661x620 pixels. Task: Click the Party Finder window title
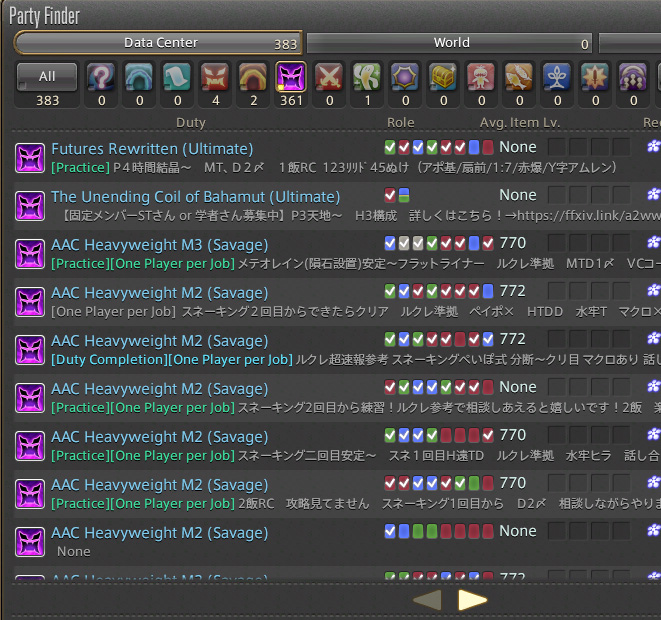pyautogui.click(x=44, y=16)
